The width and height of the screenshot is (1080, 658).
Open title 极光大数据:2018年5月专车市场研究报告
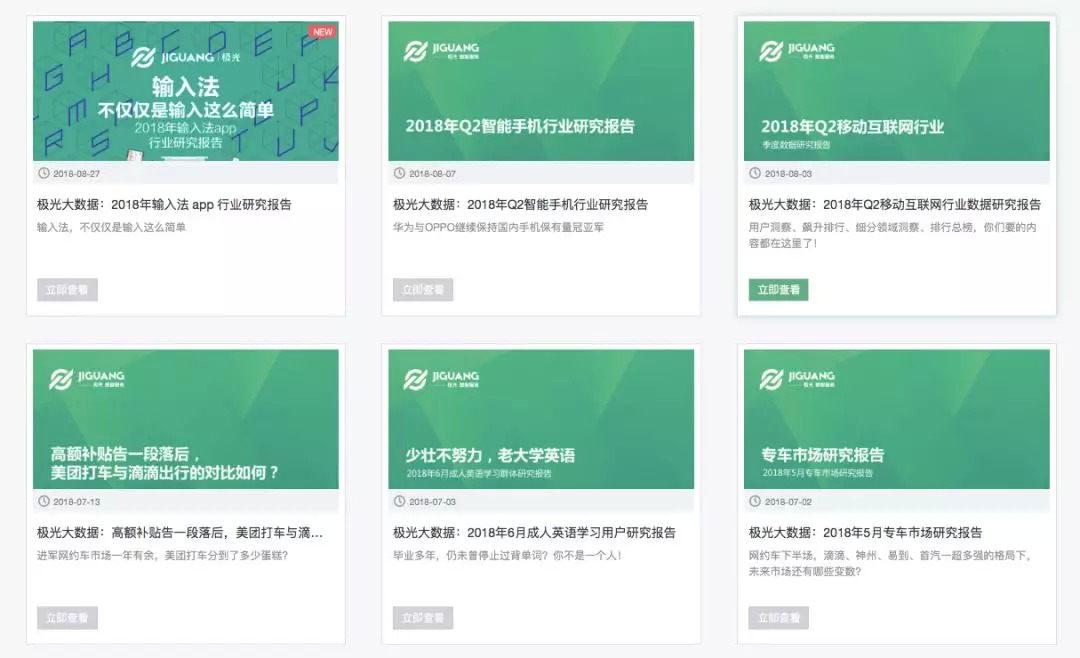tap(866, 533)
